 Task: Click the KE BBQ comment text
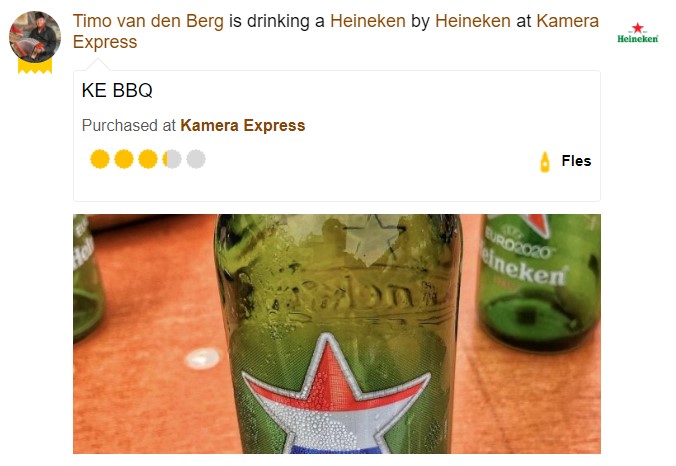117,91
